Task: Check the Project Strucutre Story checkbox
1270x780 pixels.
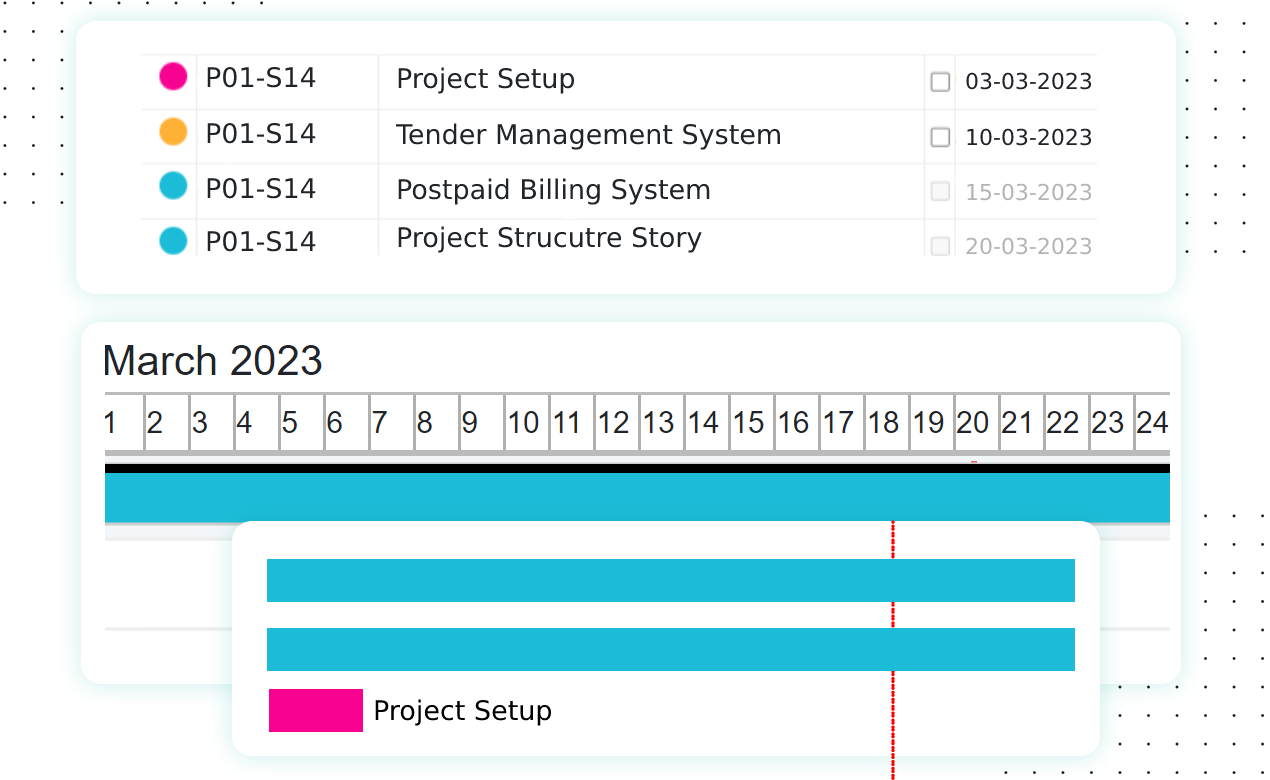Action: click(x=940, y=245)
